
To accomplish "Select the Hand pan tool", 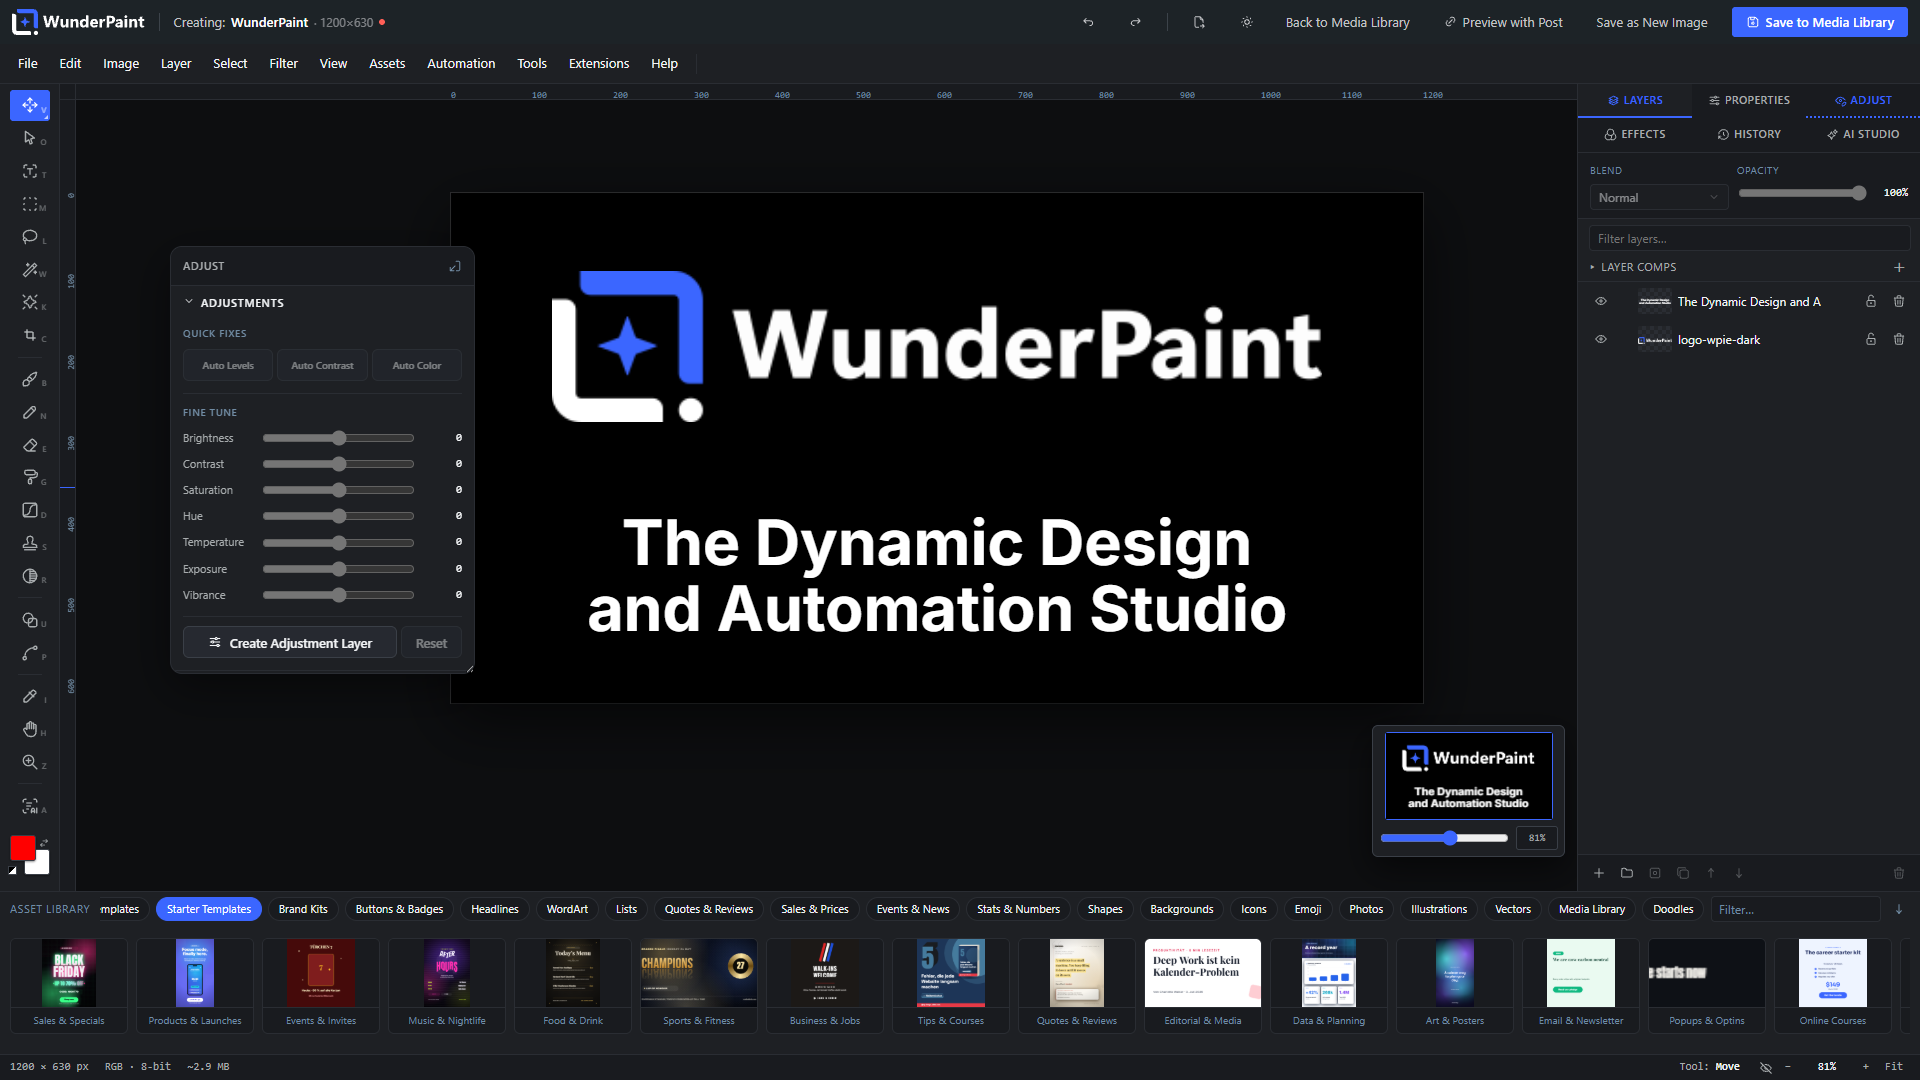I will pos(30,730).
